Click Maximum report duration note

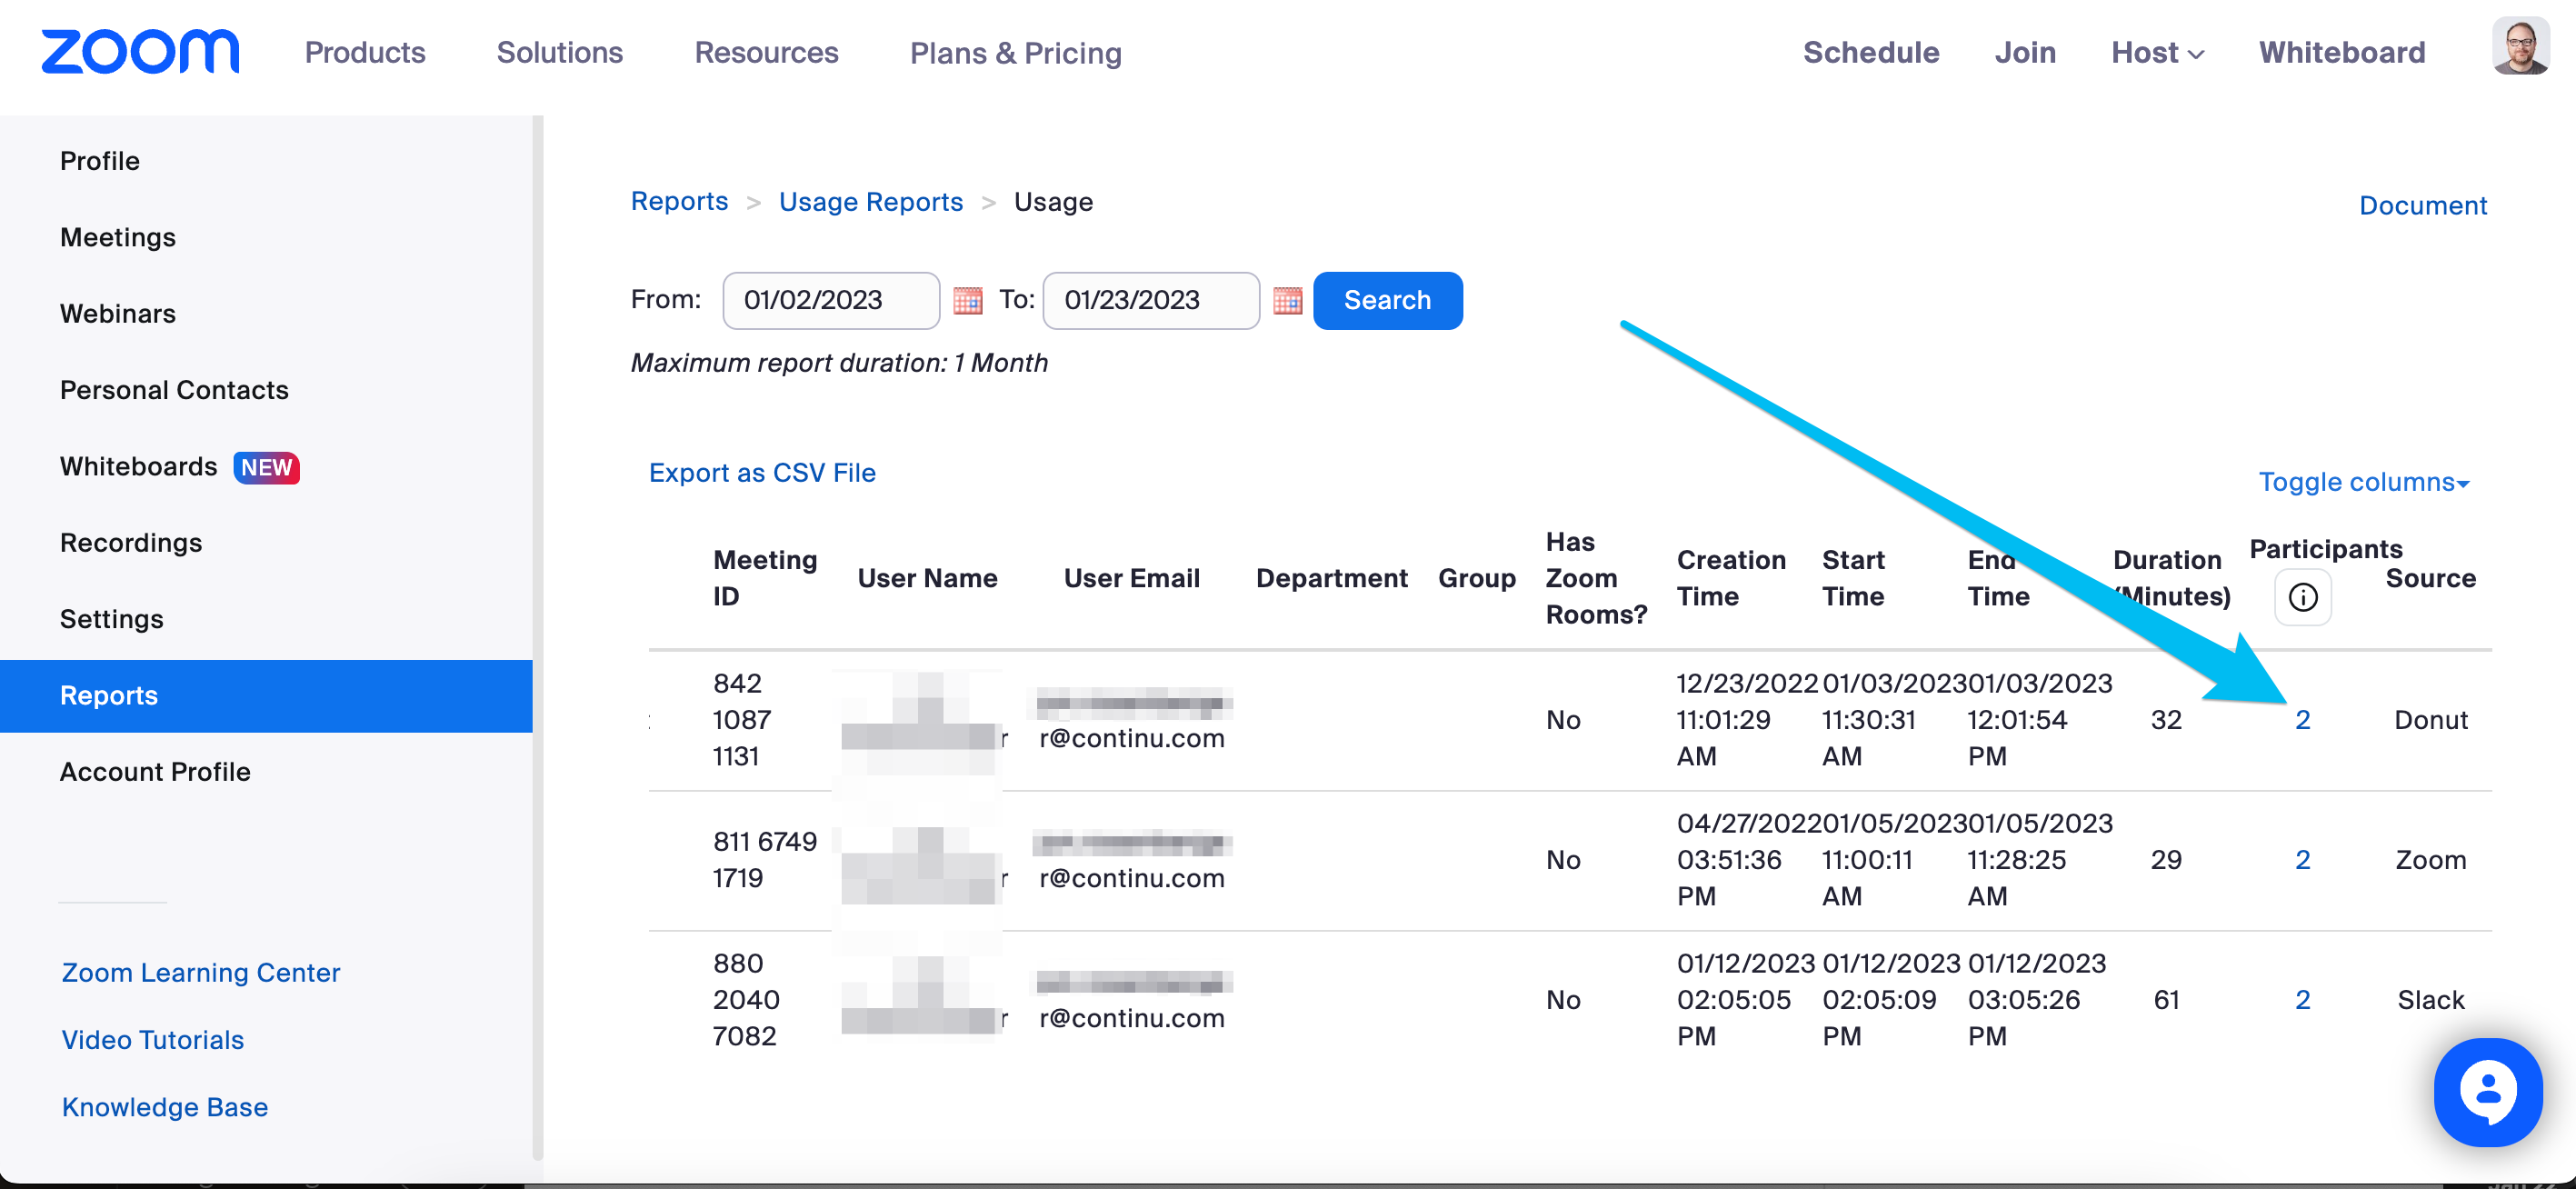(x=838, y=363)
